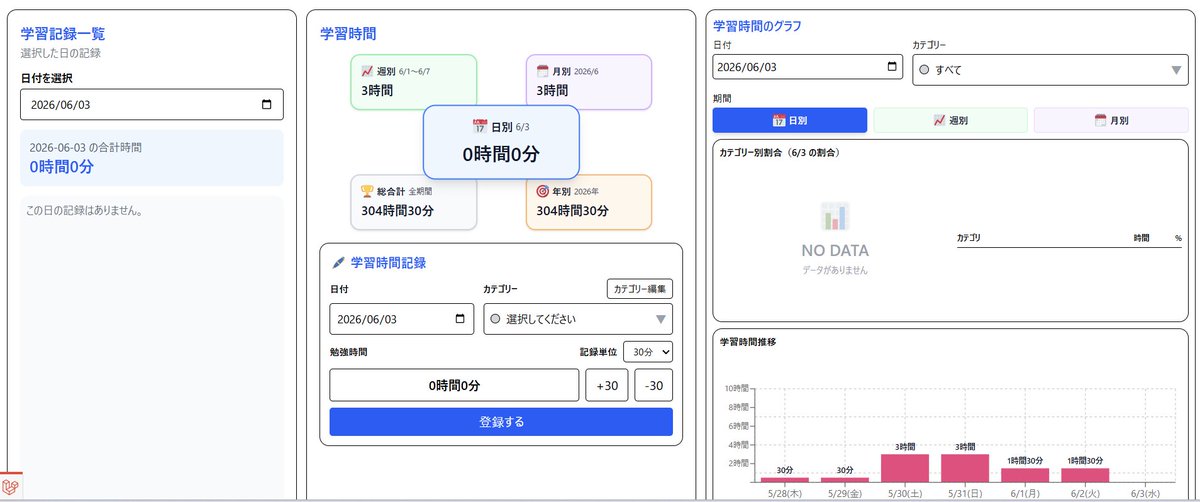Screen dimensions: 1200x502
Task: Click the 日付を選択 date input field
Action: (x=152, y=105)
